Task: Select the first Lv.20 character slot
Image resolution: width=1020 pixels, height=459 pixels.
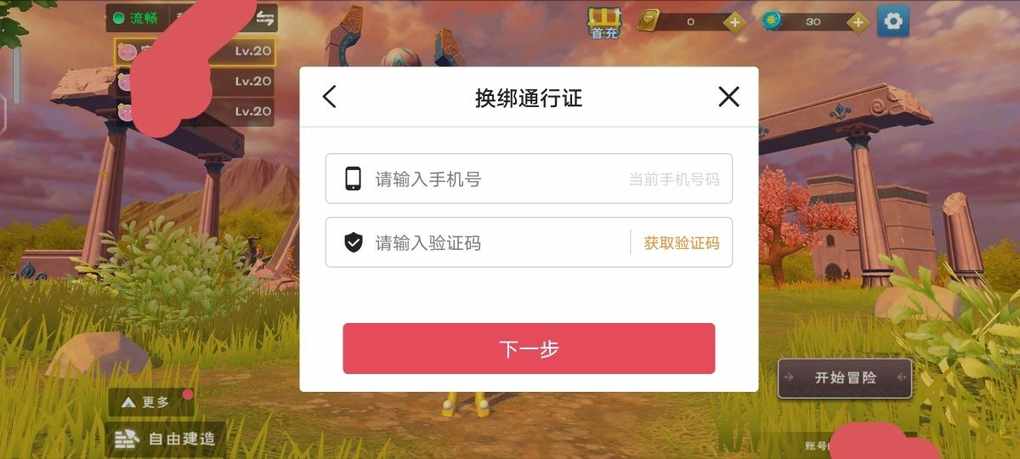Action: [x=195, y=51]
